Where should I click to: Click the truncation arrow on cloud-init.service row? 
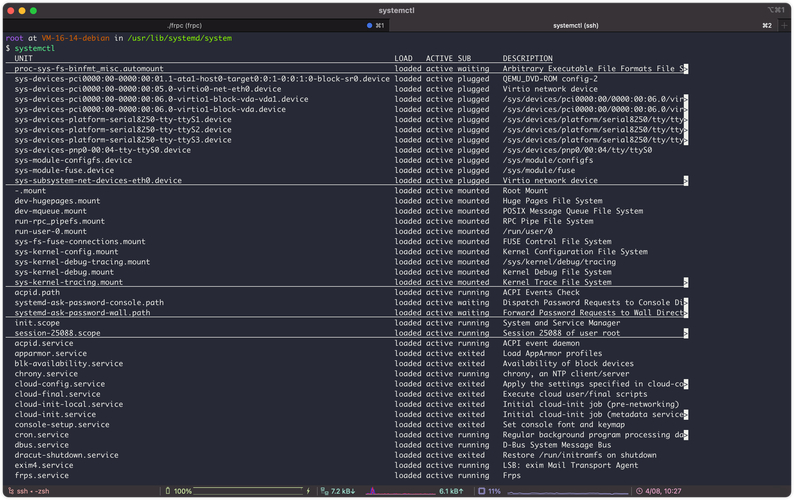coord(686,414)
